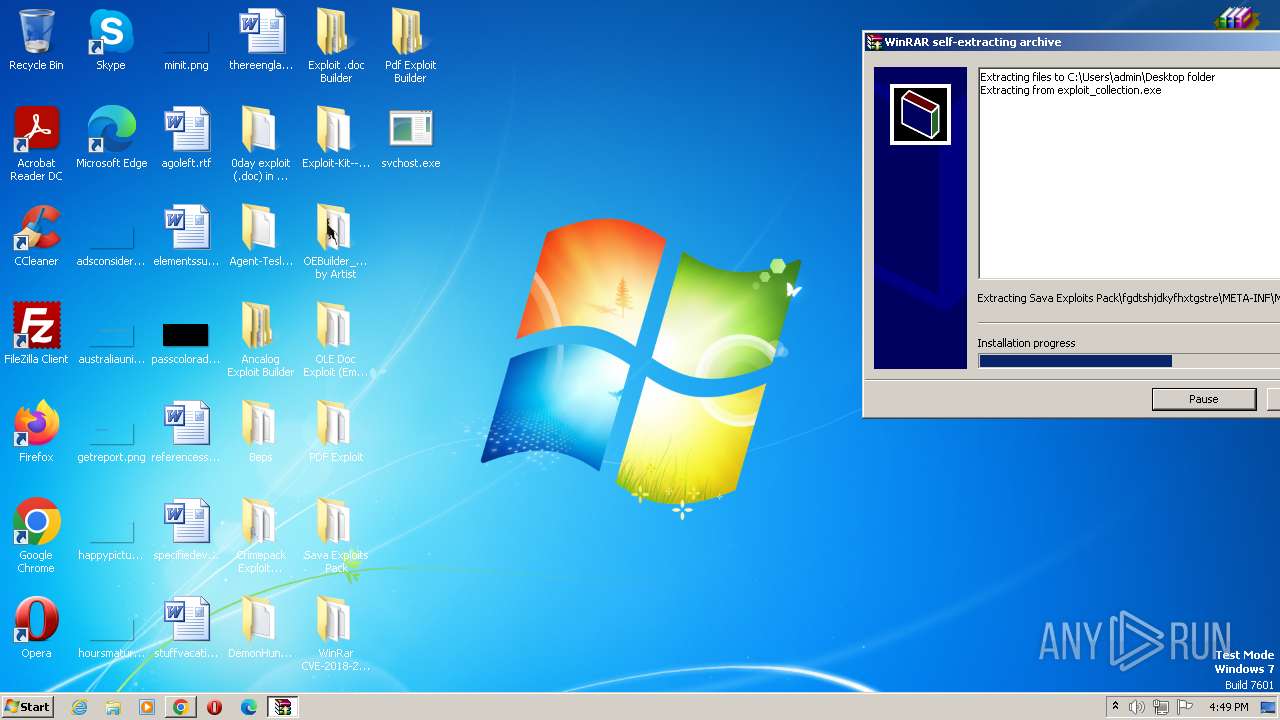Select the Crimepack Exploit folder
Viewport: 1280px width, 720px height.
tap(260, 535)
